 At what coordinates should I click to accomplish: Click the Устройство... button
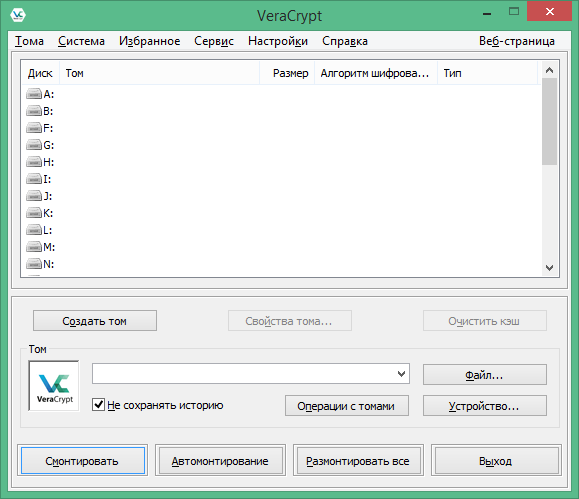point(484,406)
